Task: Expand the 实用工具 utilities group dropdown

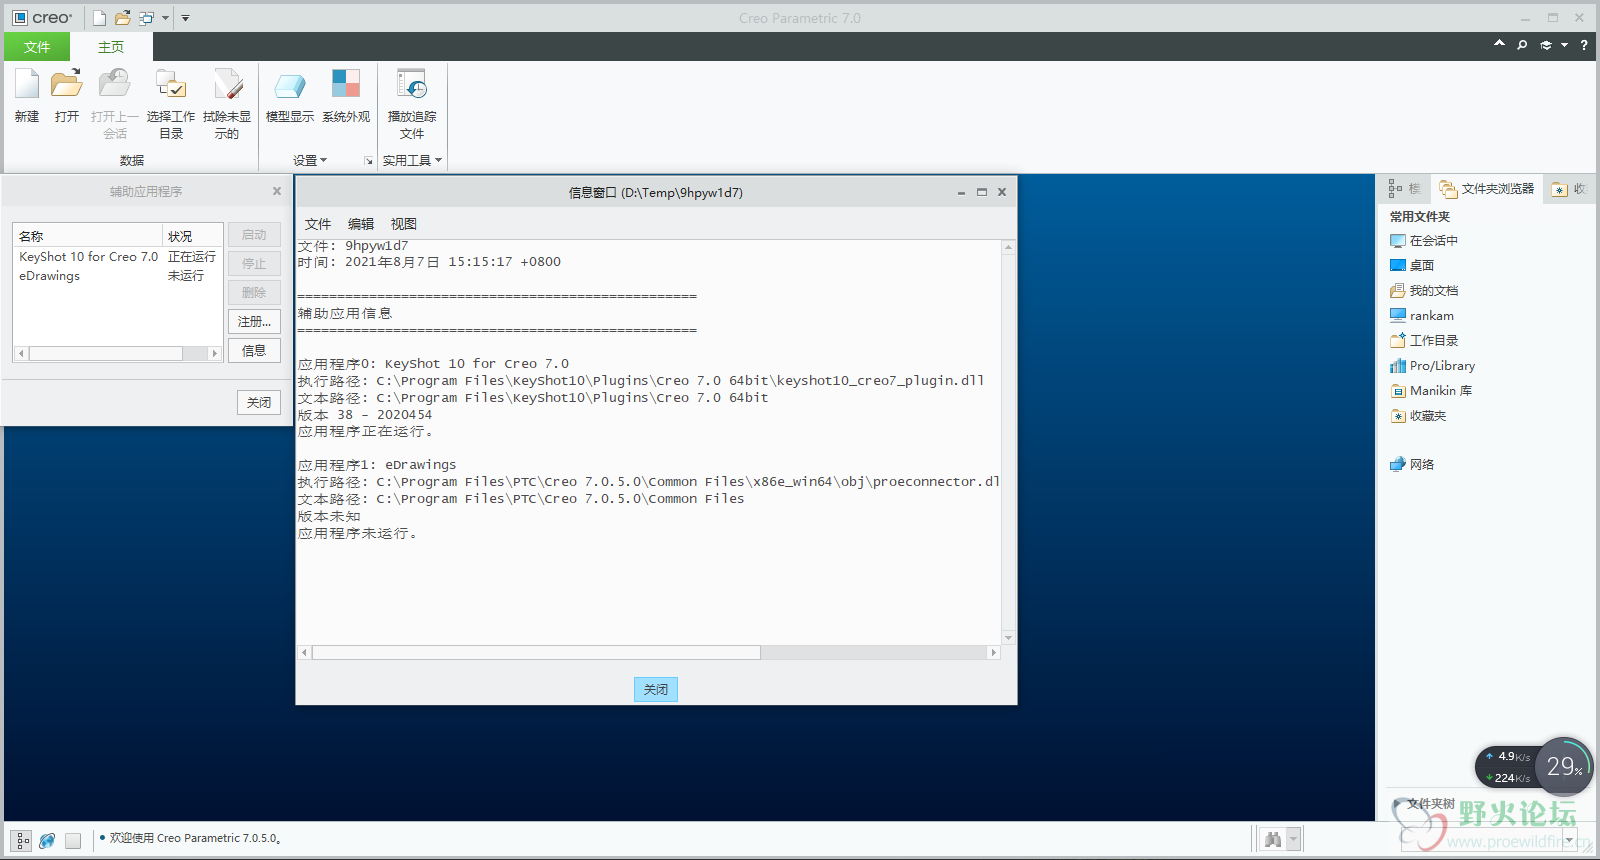Action: 412,160
